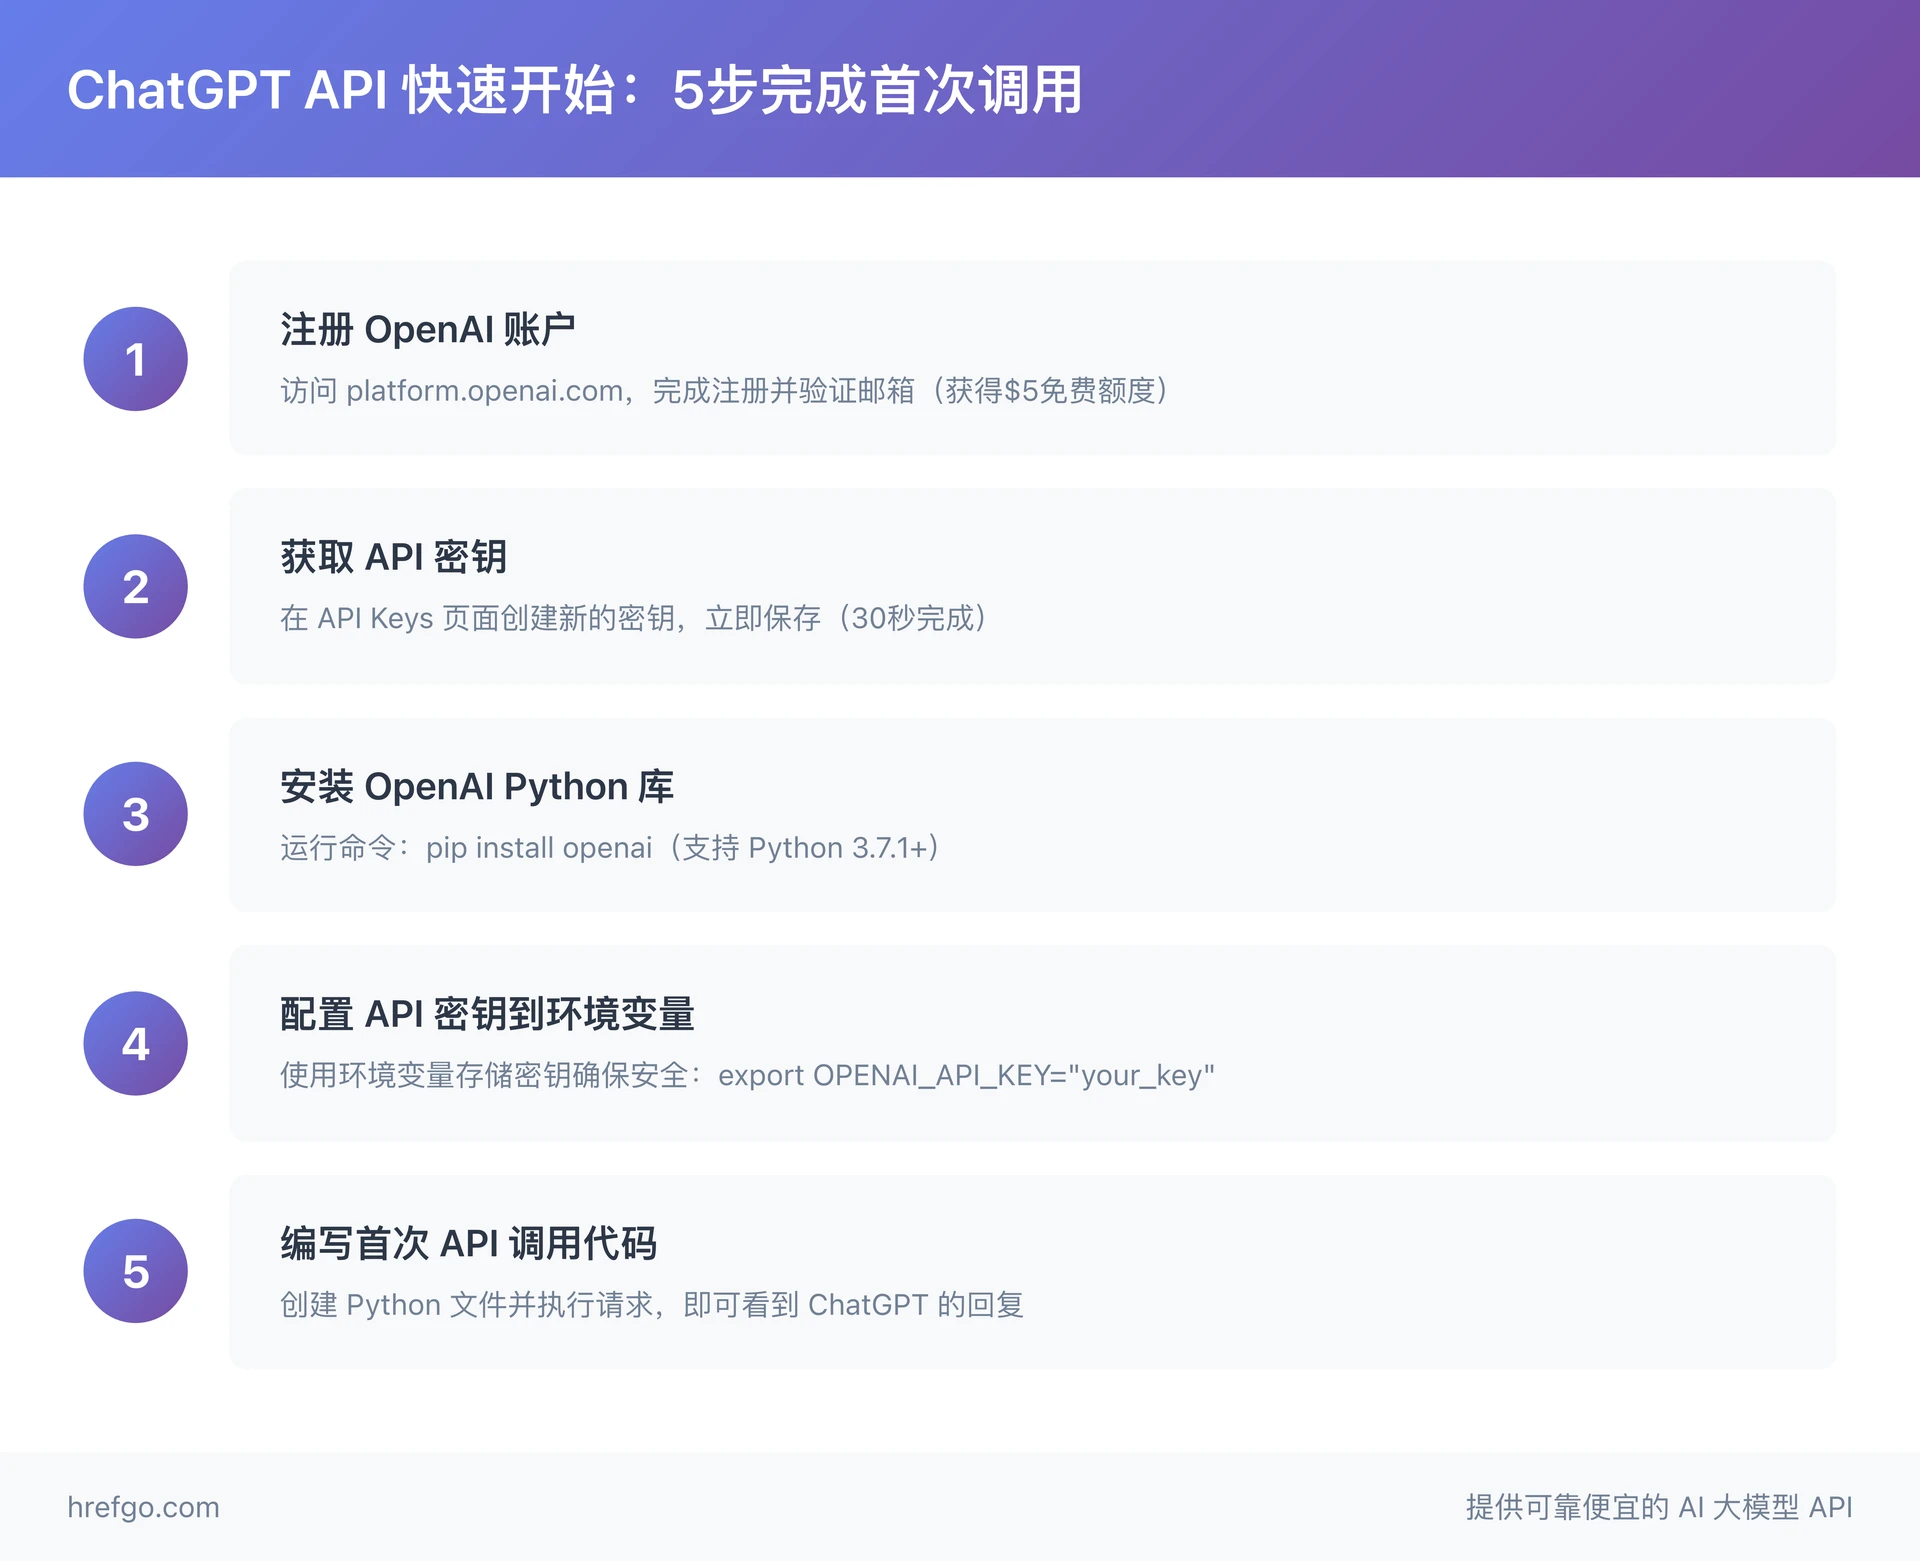Click the step 5 numbered circle badge
This screenshot has width=1920, height=1561.
(x=135, y=1271)
